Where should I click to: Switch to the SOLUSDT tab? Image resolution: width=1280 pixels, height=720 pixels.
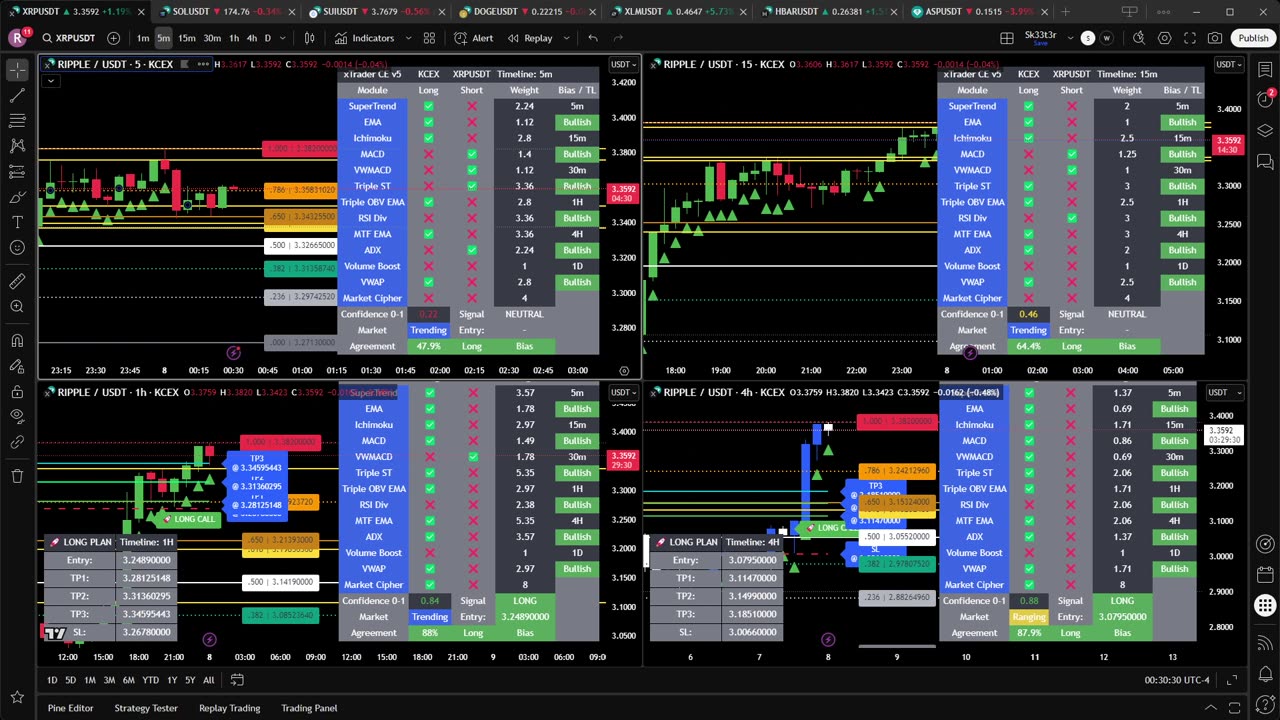click(x=226, y=12)
